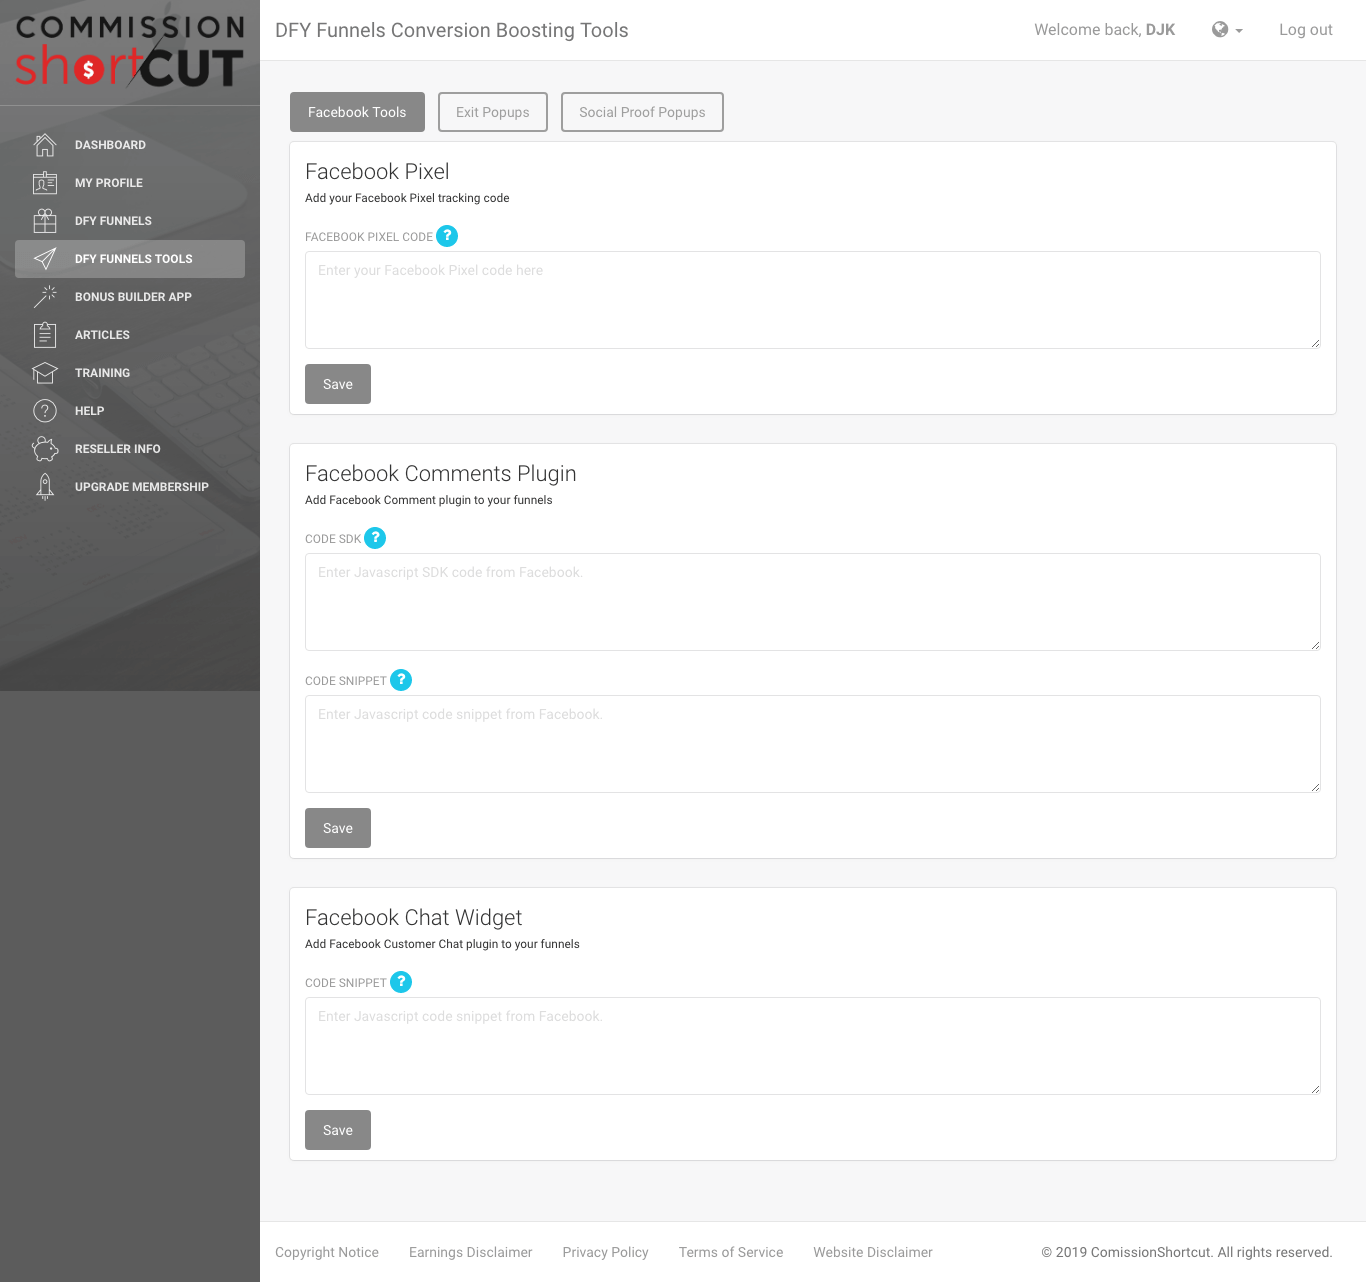Select DFY Funnels Tools menu item

click(130, 259)
